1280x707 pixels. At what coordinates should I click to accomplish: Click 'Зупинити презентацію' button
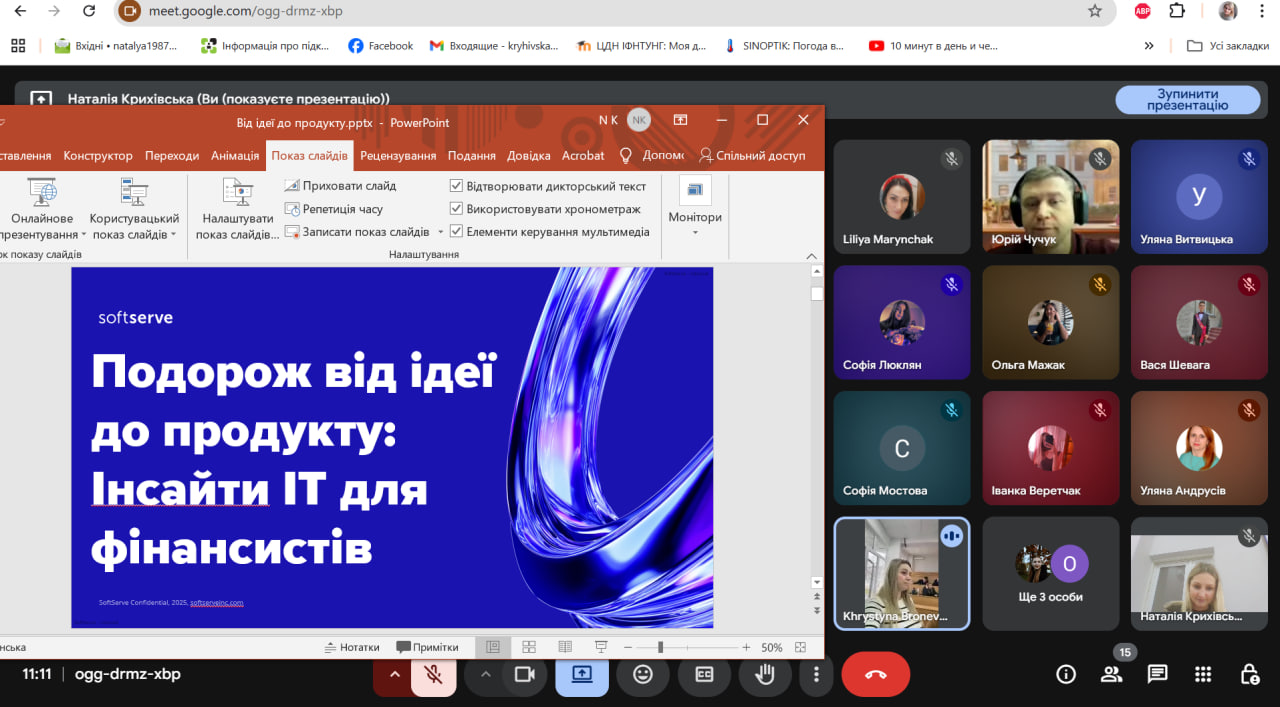[x=1187, y=99]
